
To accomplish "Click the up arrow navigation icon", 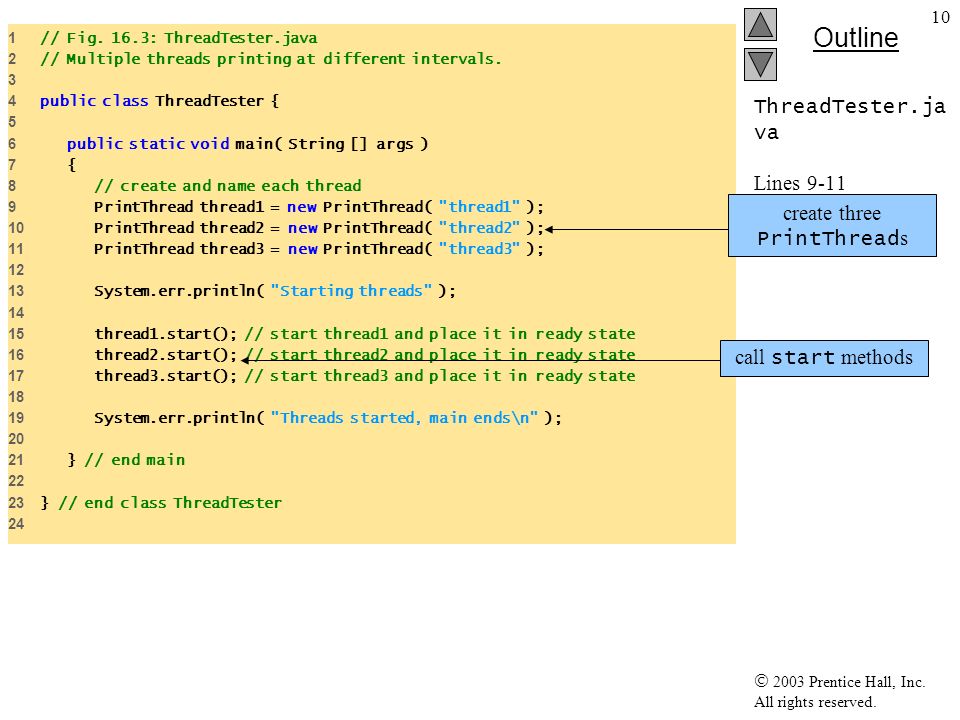I will click(760, 24).
